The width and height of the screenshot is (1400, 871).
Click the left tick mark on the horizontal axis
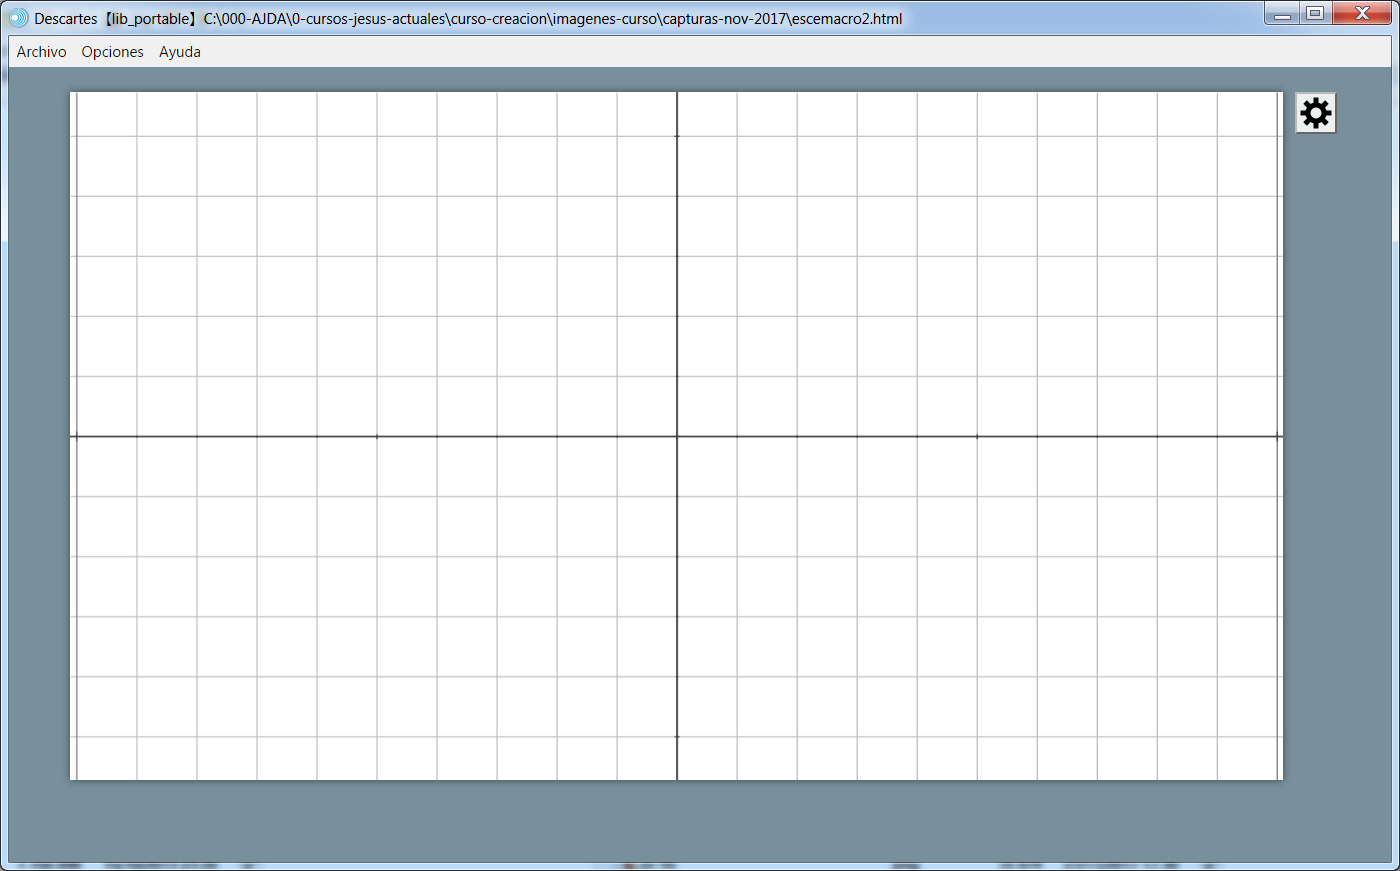pos(377,436)
